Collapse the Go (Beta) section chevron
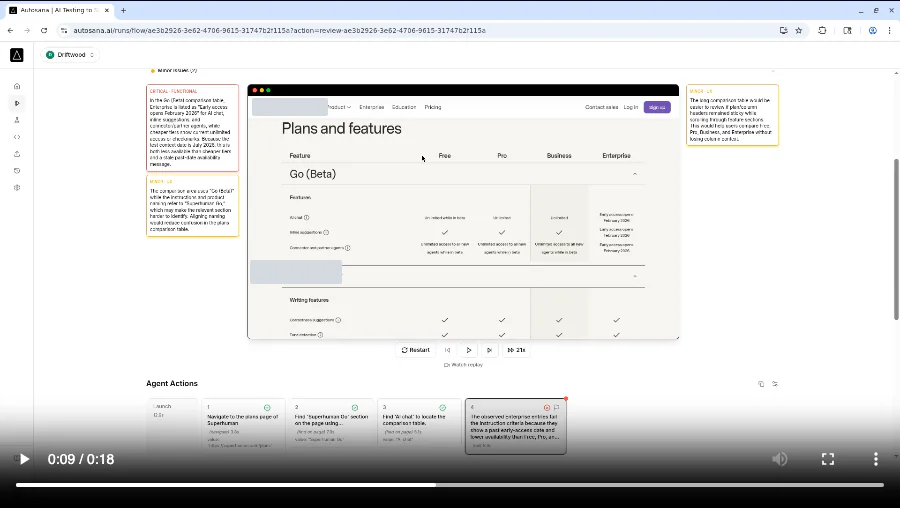The image size is (900, 508). (x=635, y=174)
